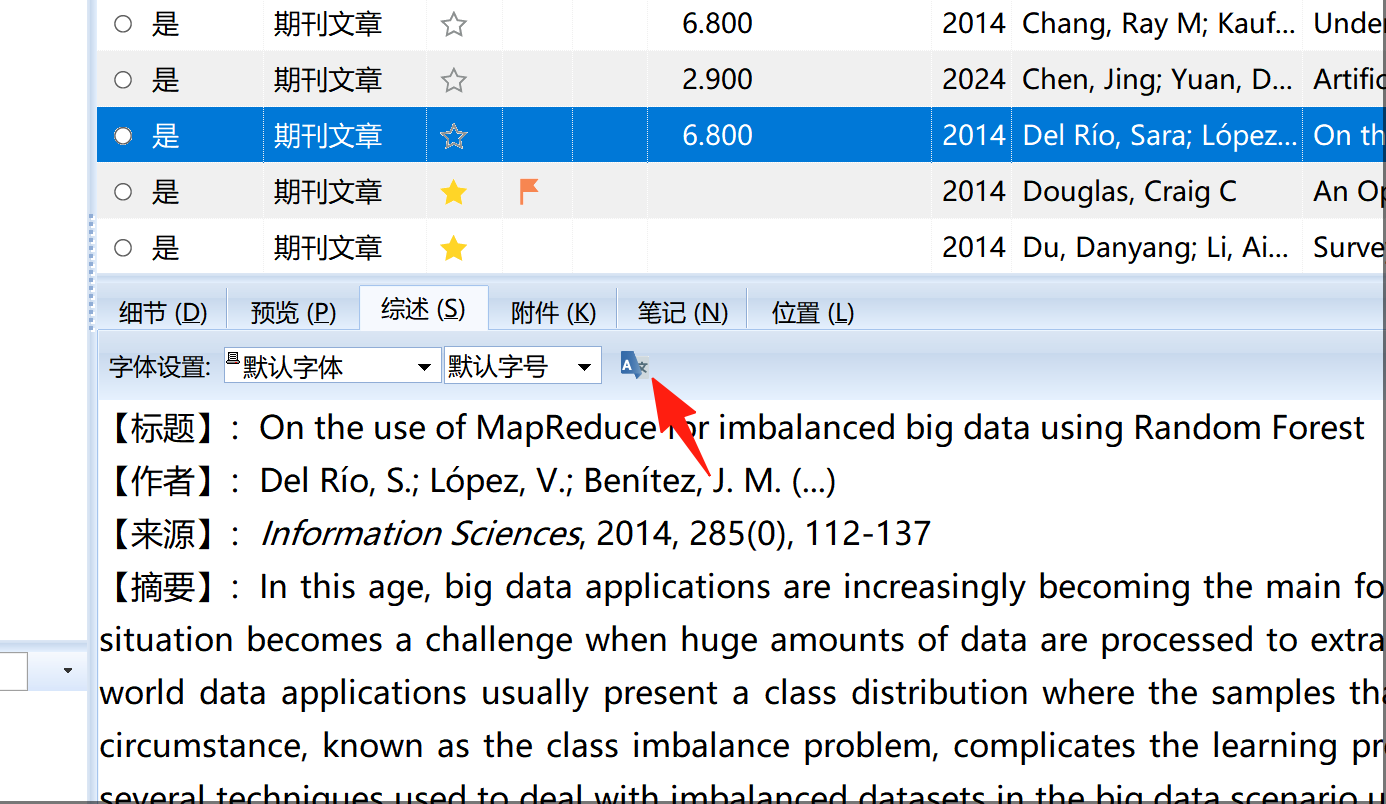The image size is (1386, 804).
Task: Click the 【标题】 line about MapReduce
Action: (733, 428)
